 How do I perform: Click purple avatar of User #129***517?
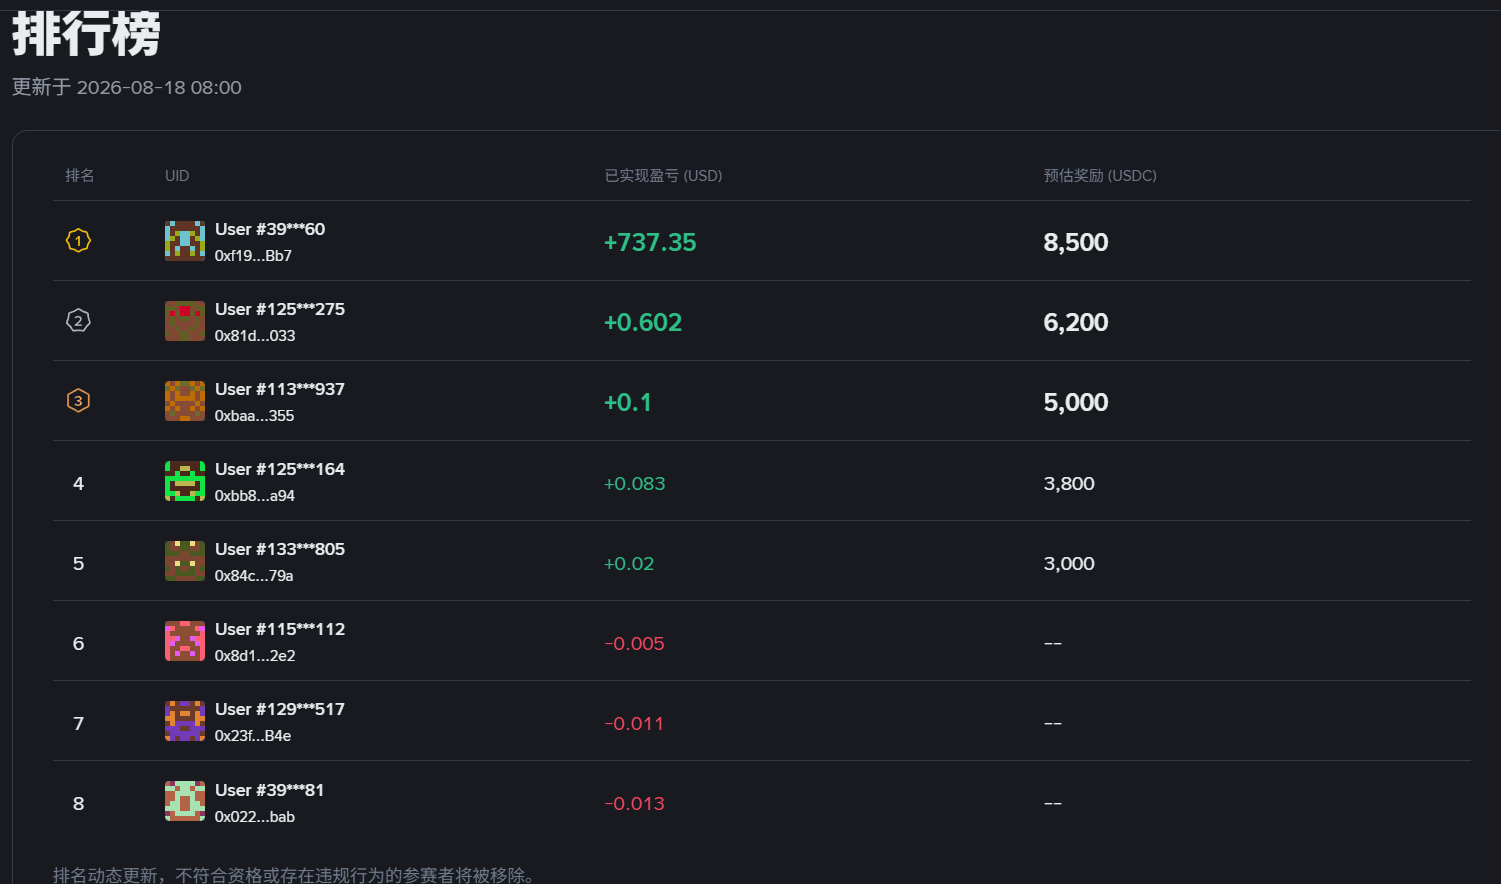pos(185,721)
